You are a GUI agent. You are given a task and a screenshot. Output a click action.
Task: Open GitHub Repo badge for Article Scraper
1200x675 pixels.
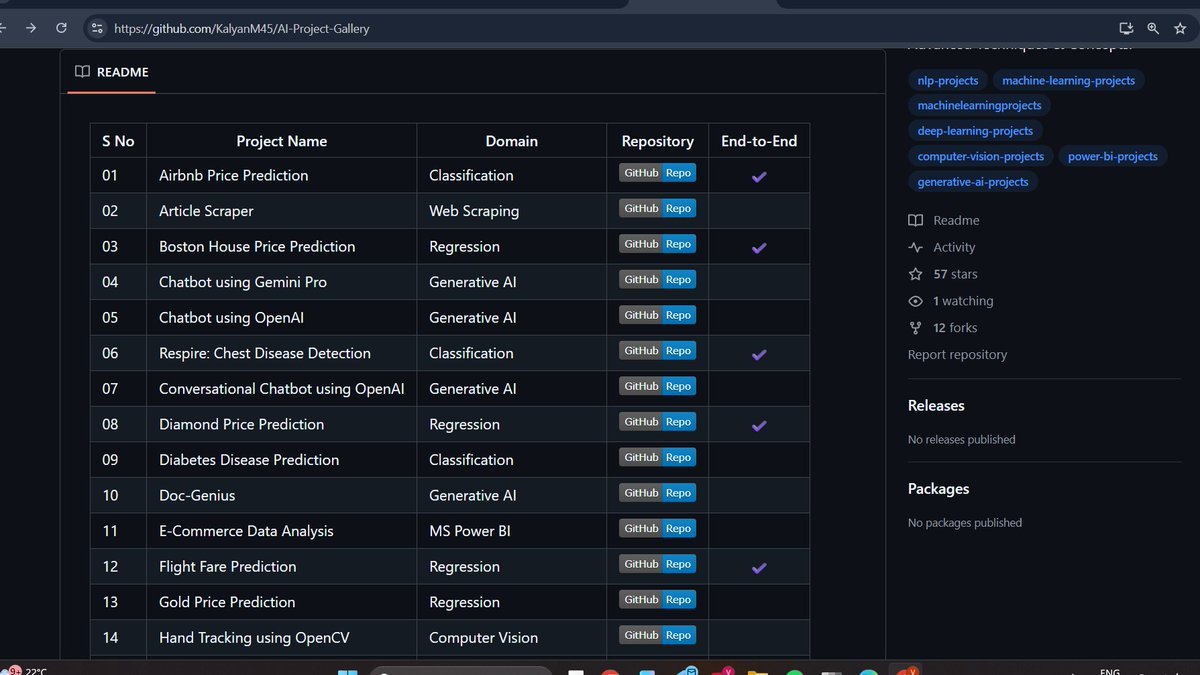pos(657,209)
